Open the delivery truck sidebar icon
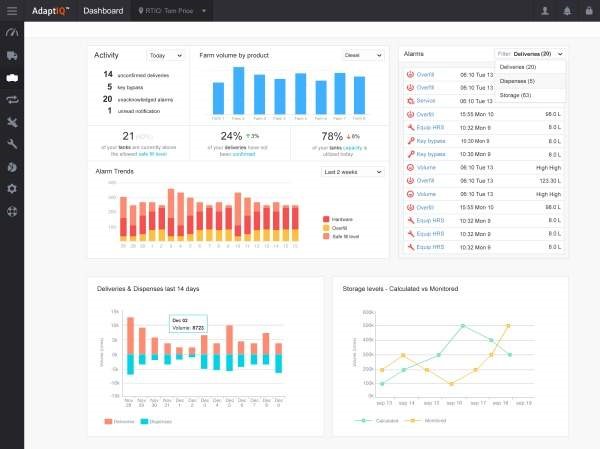The height and width of the screenshot is (449, 600). point(12,56)
